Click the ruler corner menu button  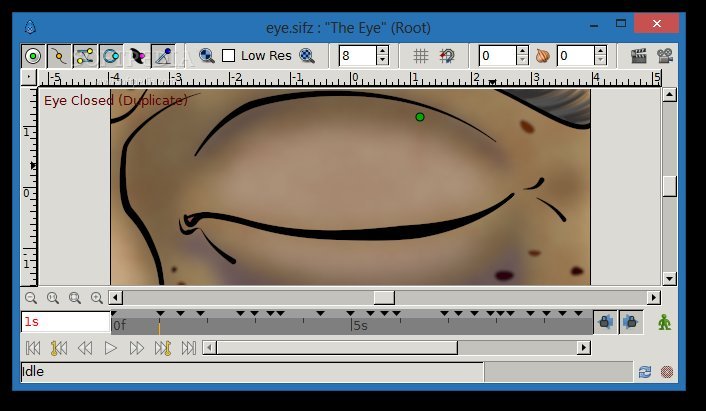[x=29, y=77]
